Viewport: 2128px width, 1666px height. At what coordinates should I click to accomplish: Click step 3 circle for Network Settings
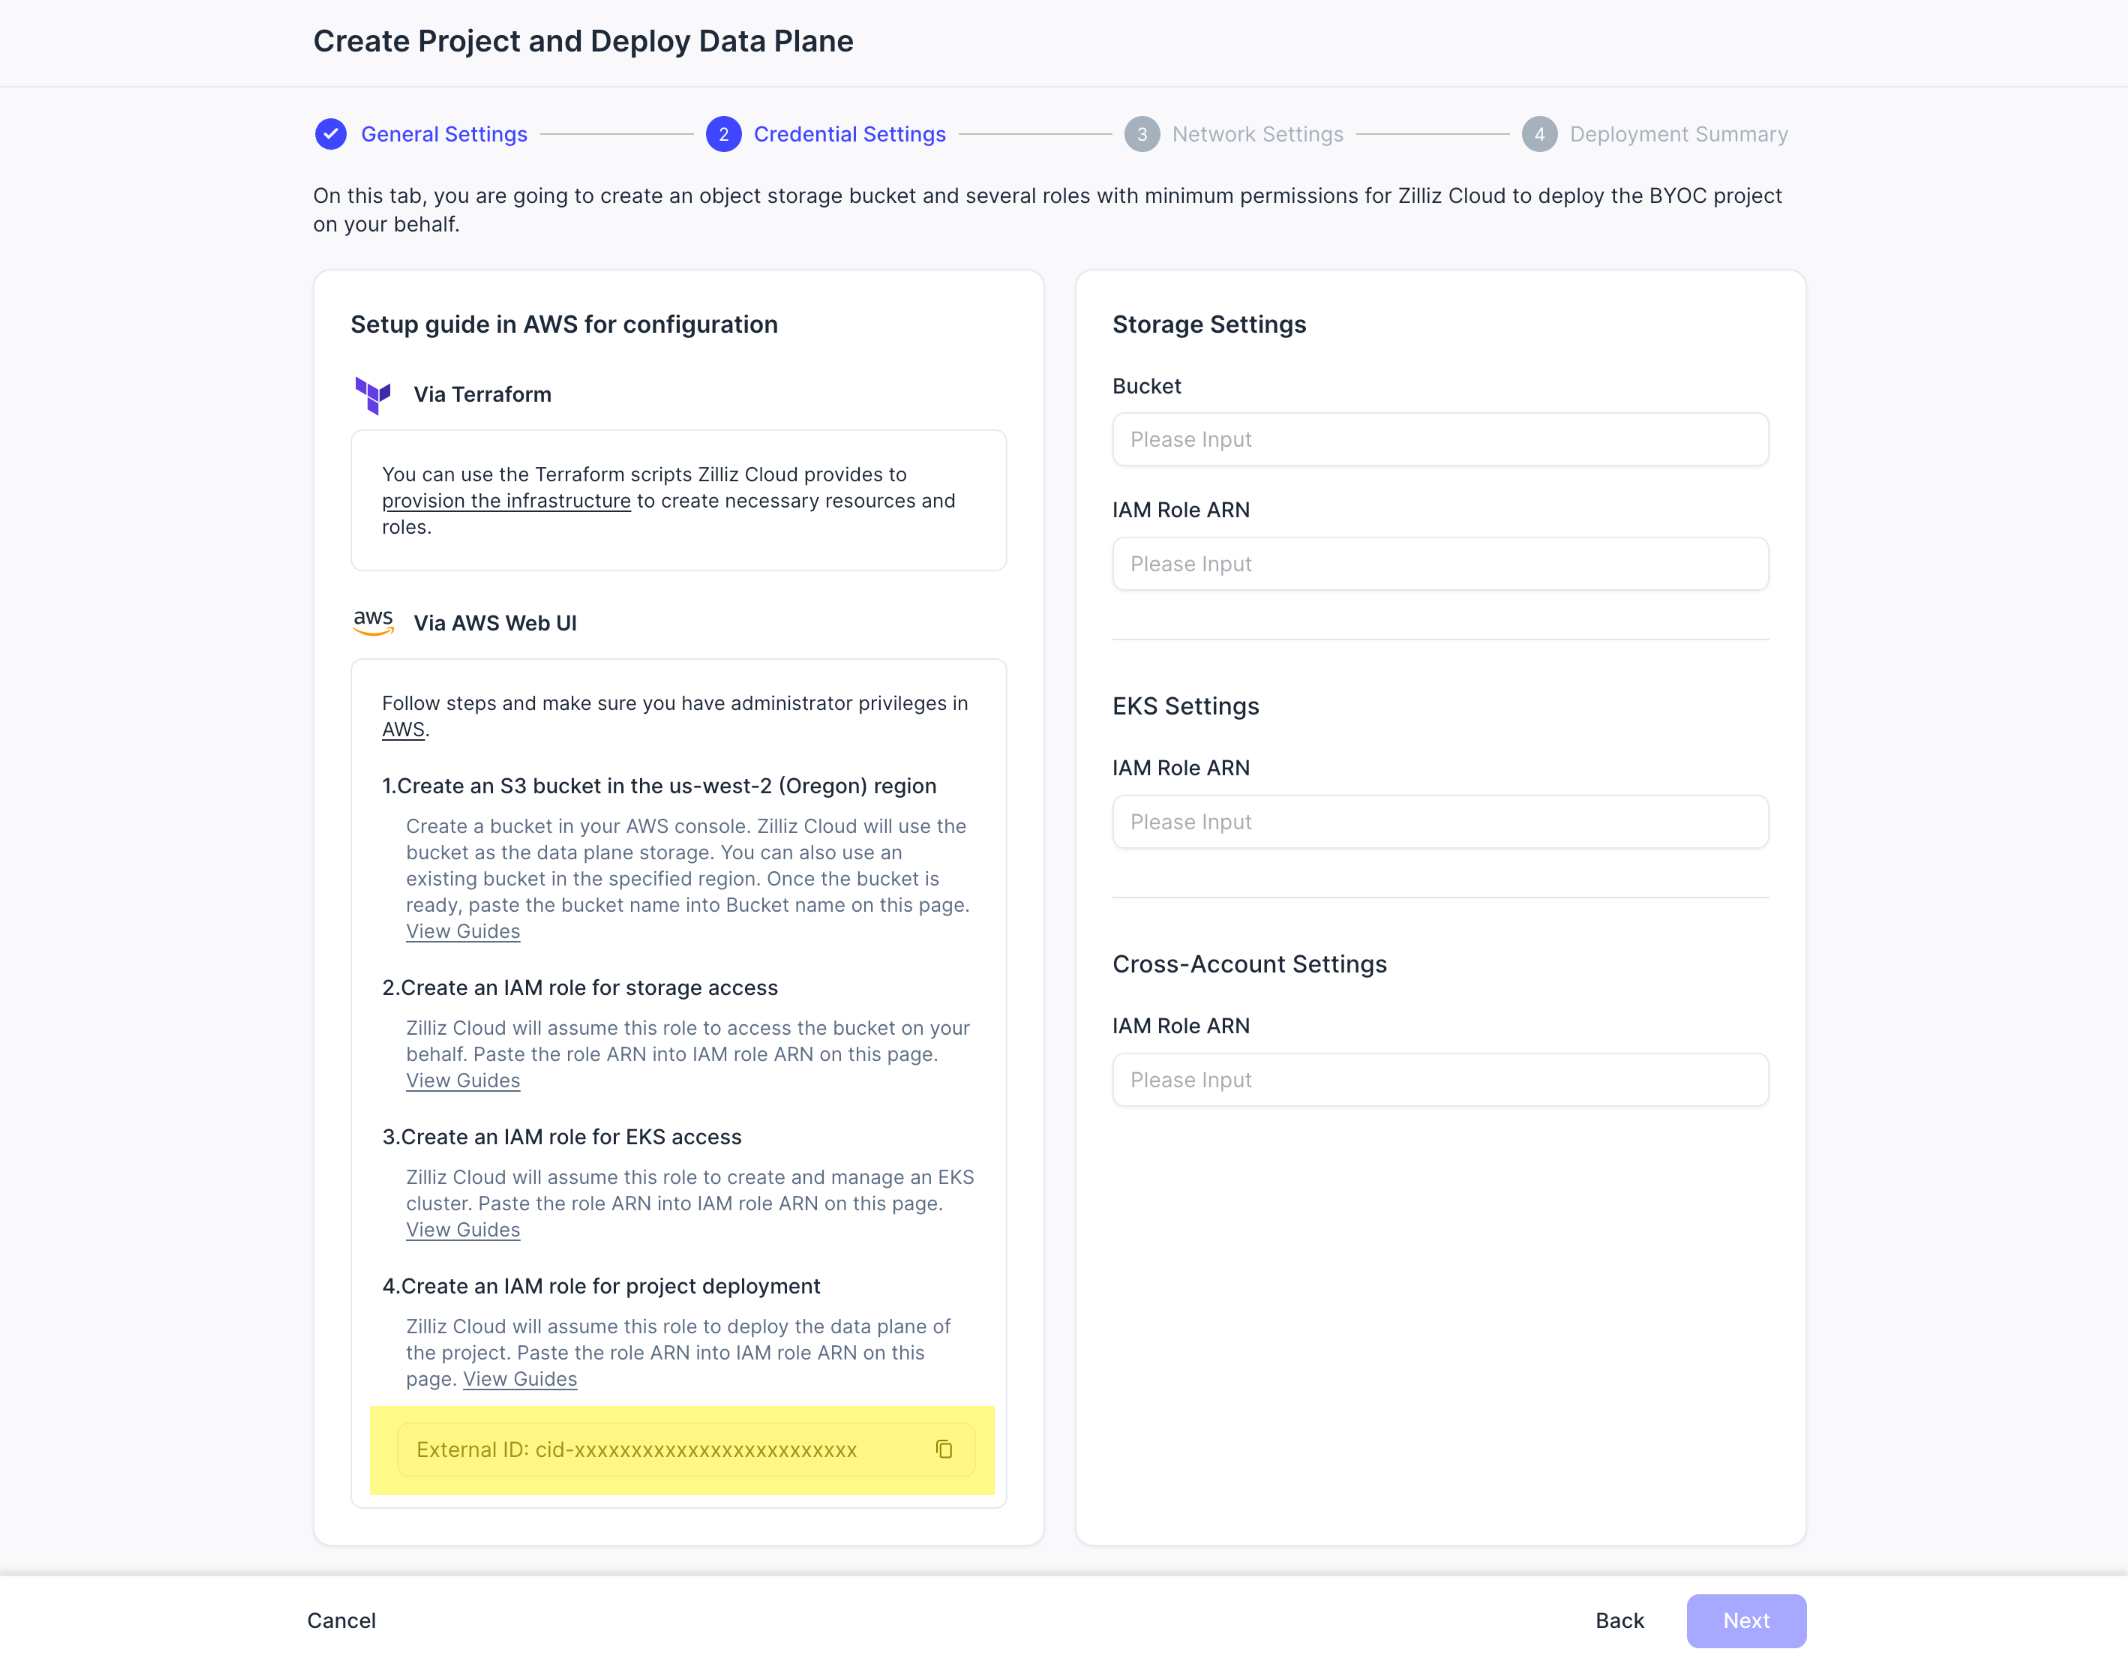coord(1142,134)
